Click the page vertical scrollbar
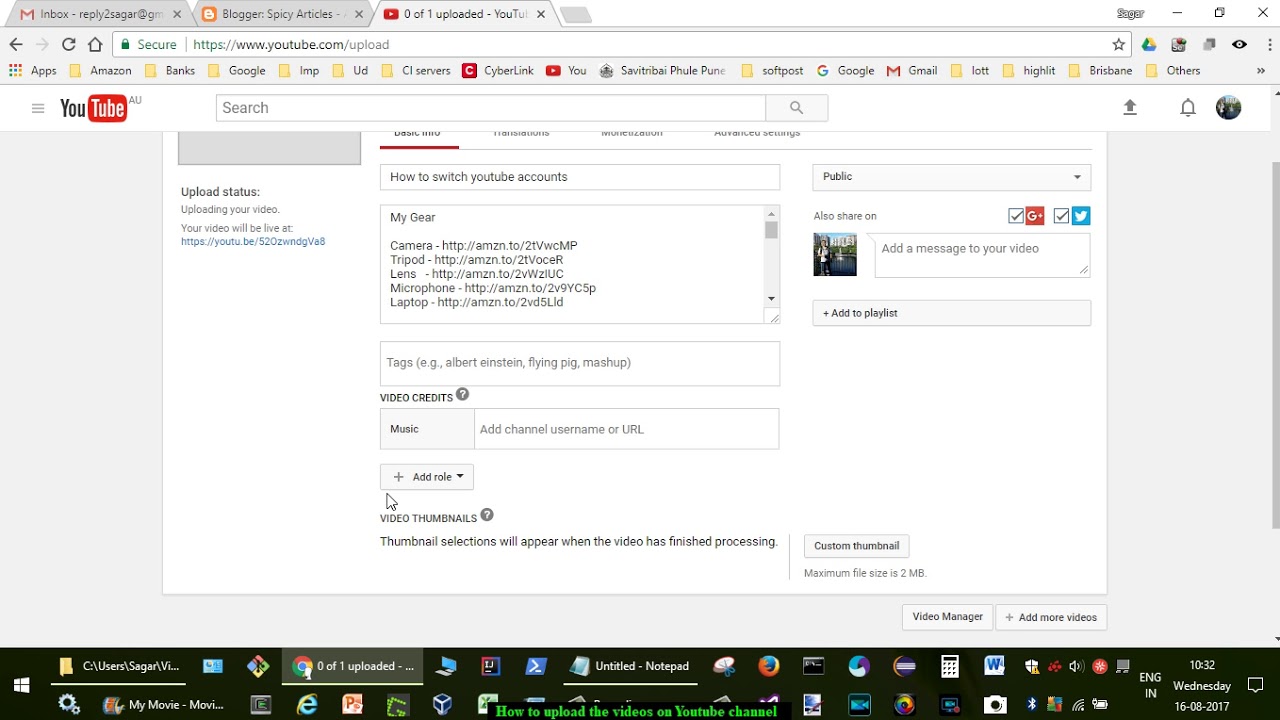The width and height of the screenshot is (1280, 720). click(x=1274, y=345)
